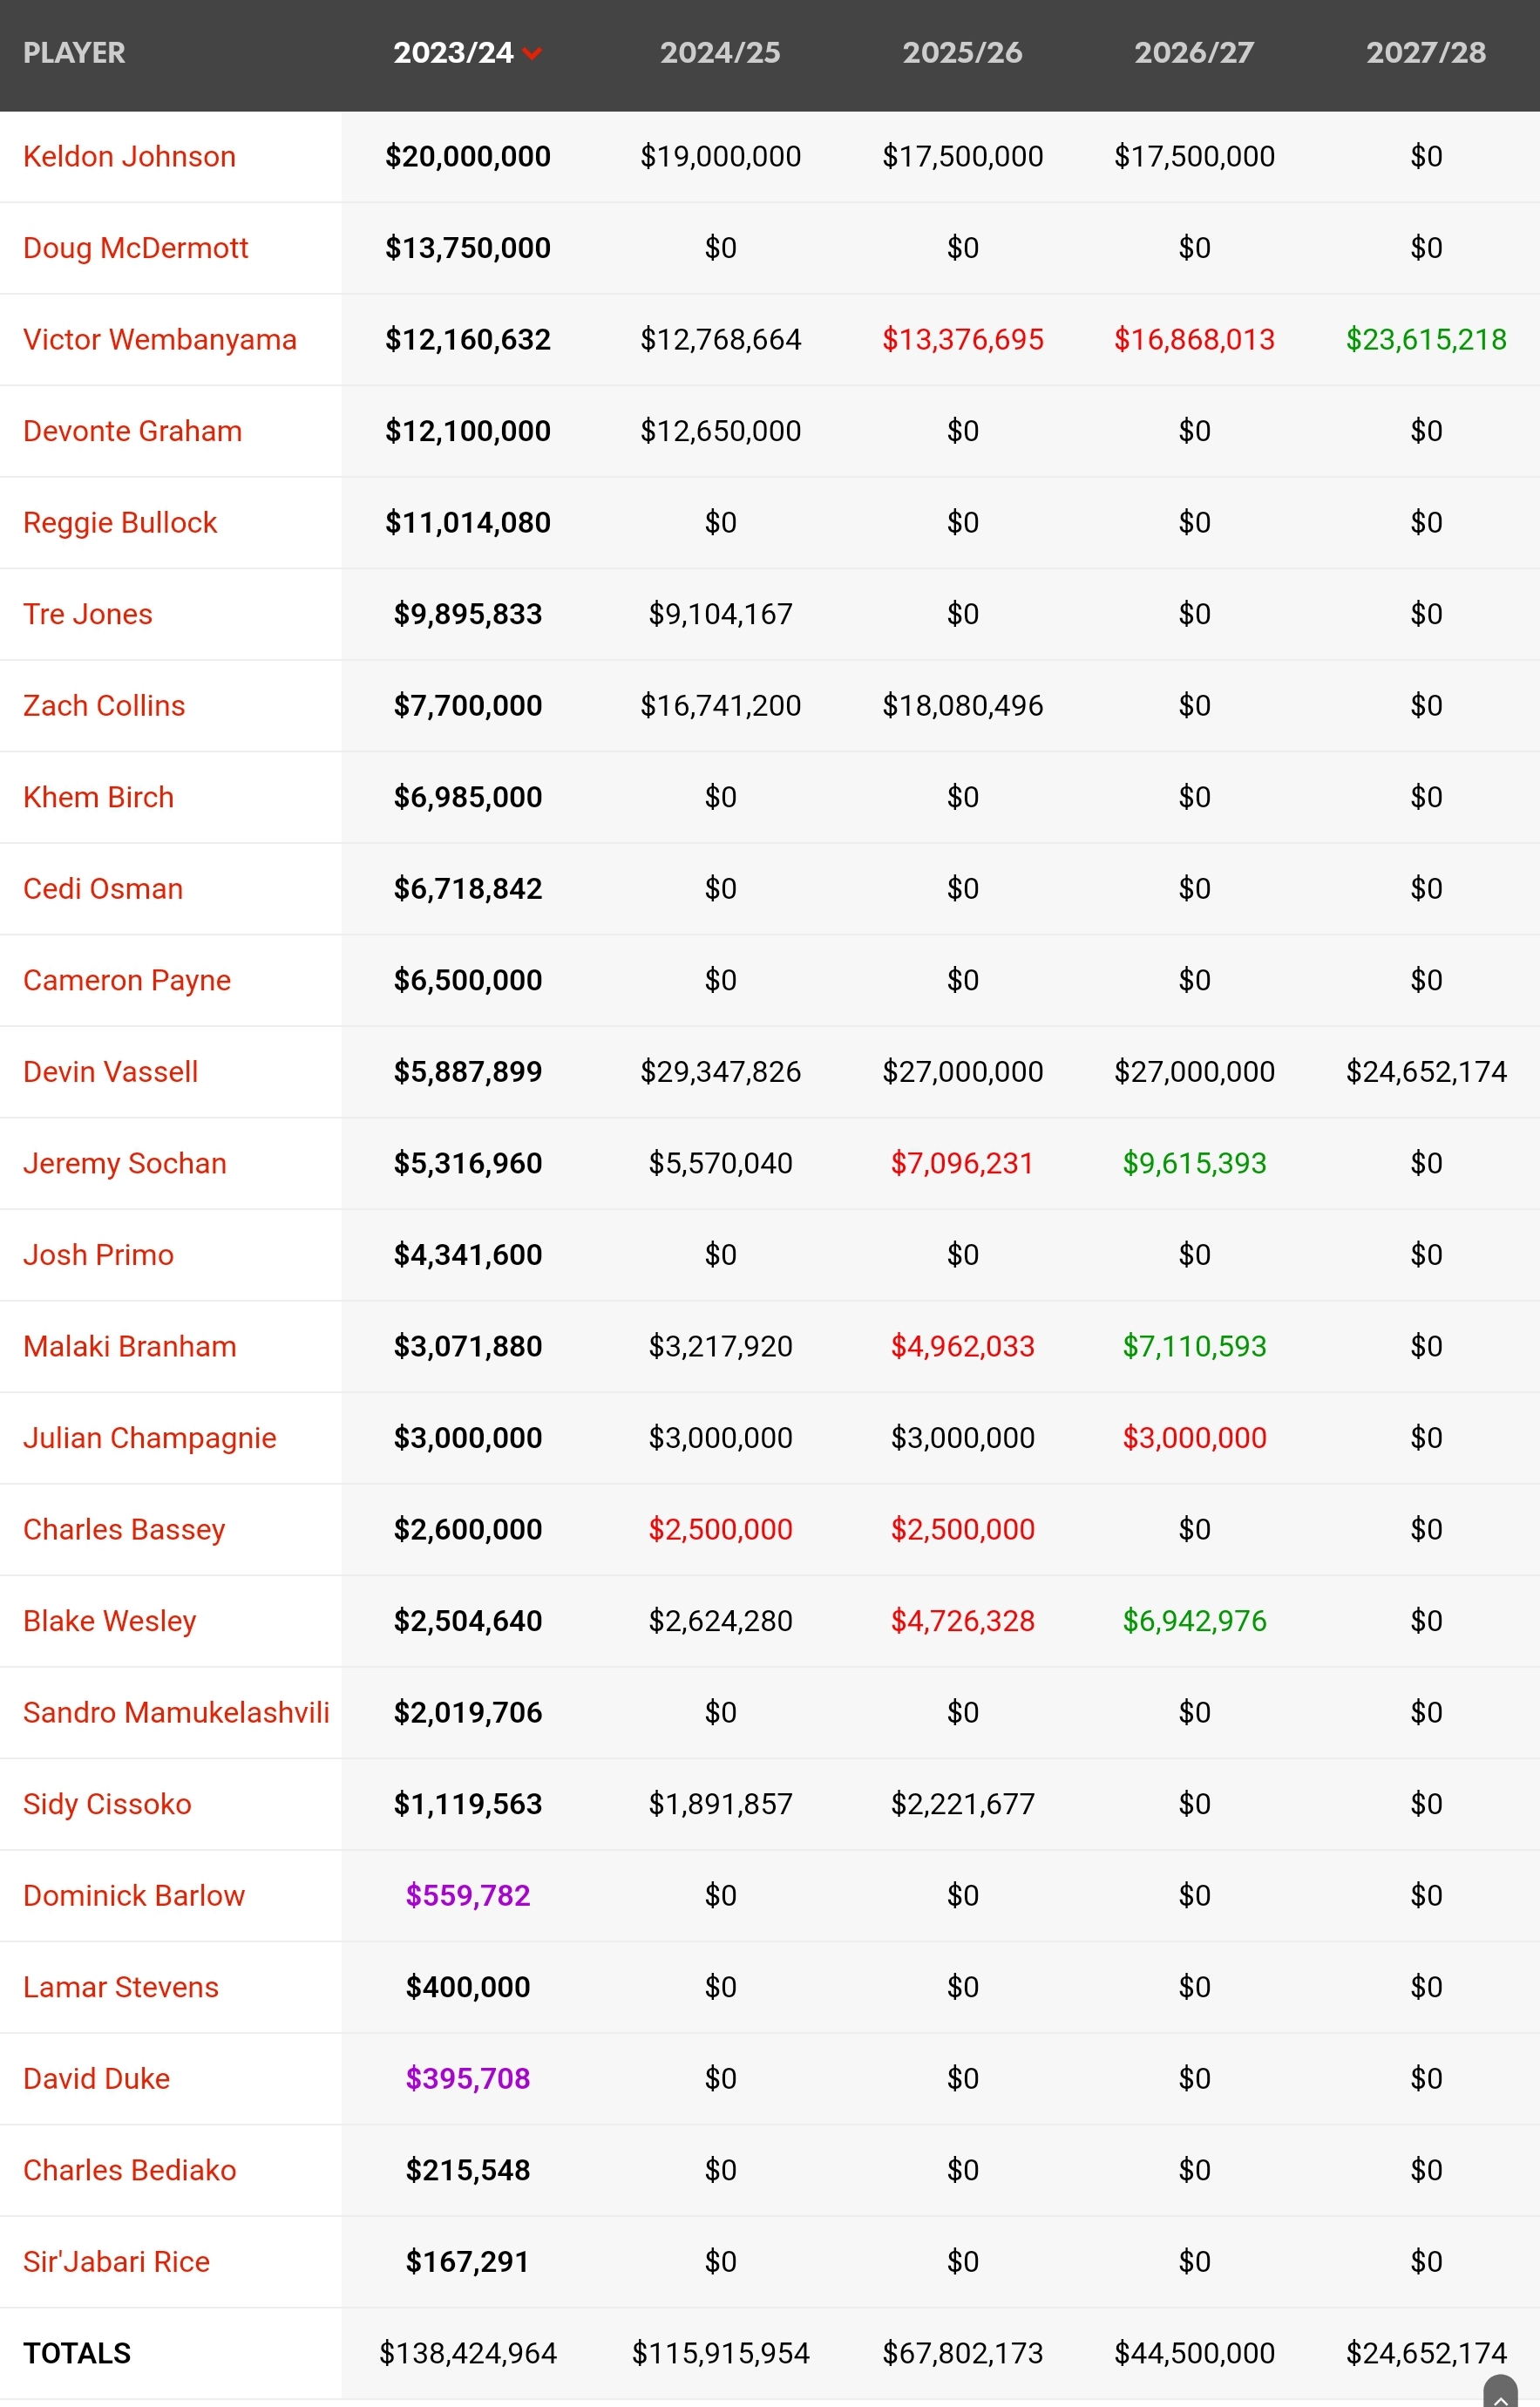Open Victor Wembanyama's player link
Image resolution: width=1540 pixels, height=2407 pixels.
[160, 340]
